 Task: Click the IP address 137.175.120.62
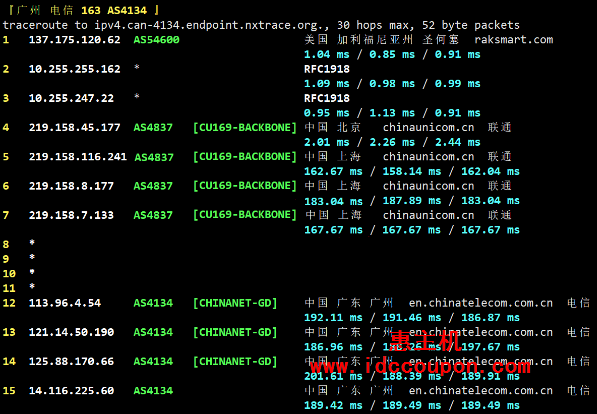[x=75, y=40]
